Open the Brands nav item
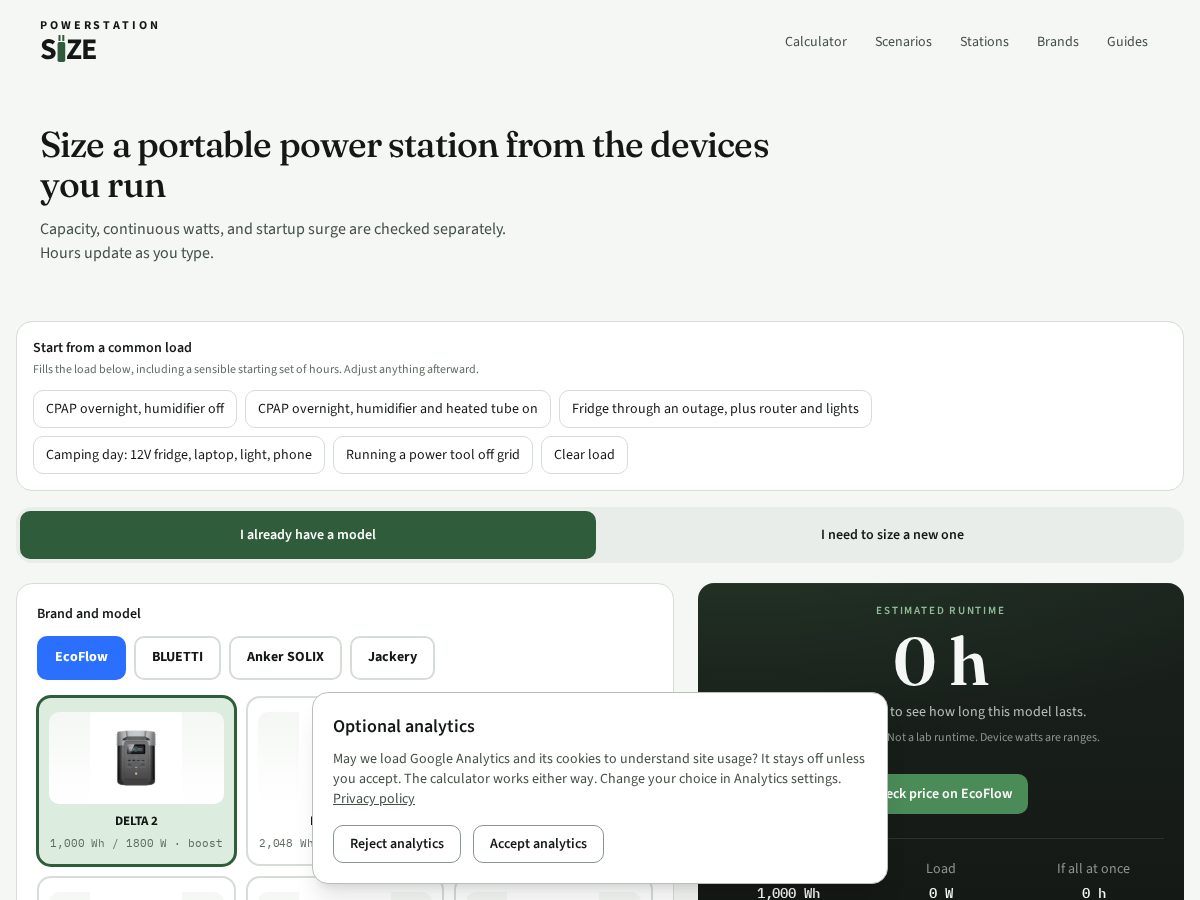The width and height of the screenshot is (1200, 900). (1057, 41)
